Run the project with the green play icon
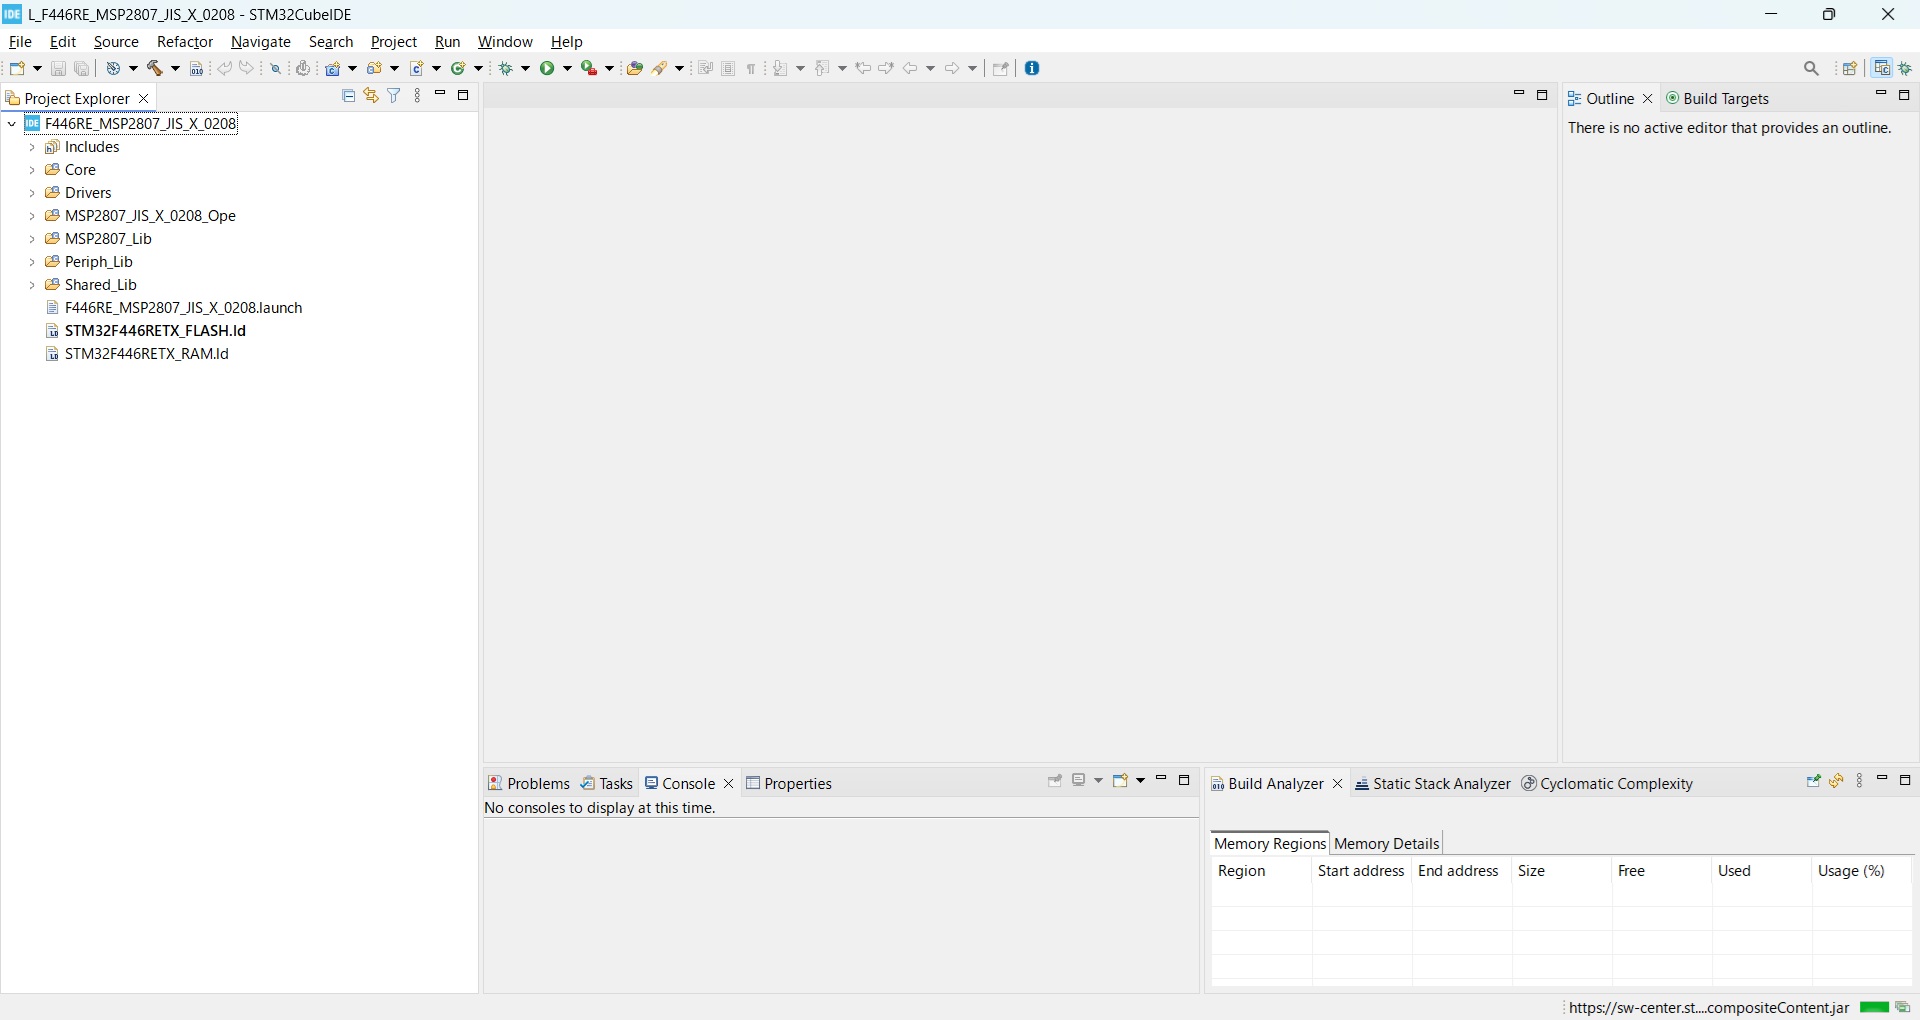Screen dimensions: 1920x1020 coord(549,69)
